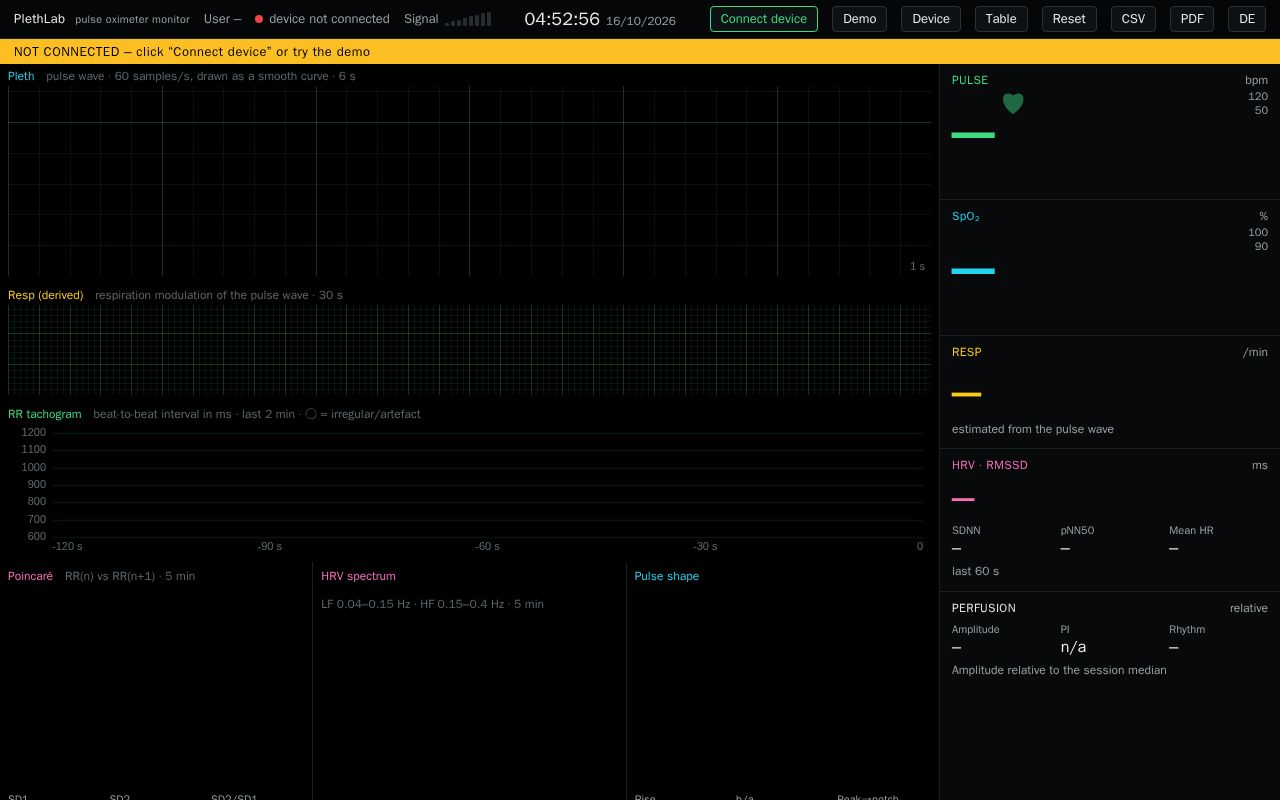Click the "Pulse shape" panel title
The height and width of the screenshot is (800, 1280).
click(667, 576)
